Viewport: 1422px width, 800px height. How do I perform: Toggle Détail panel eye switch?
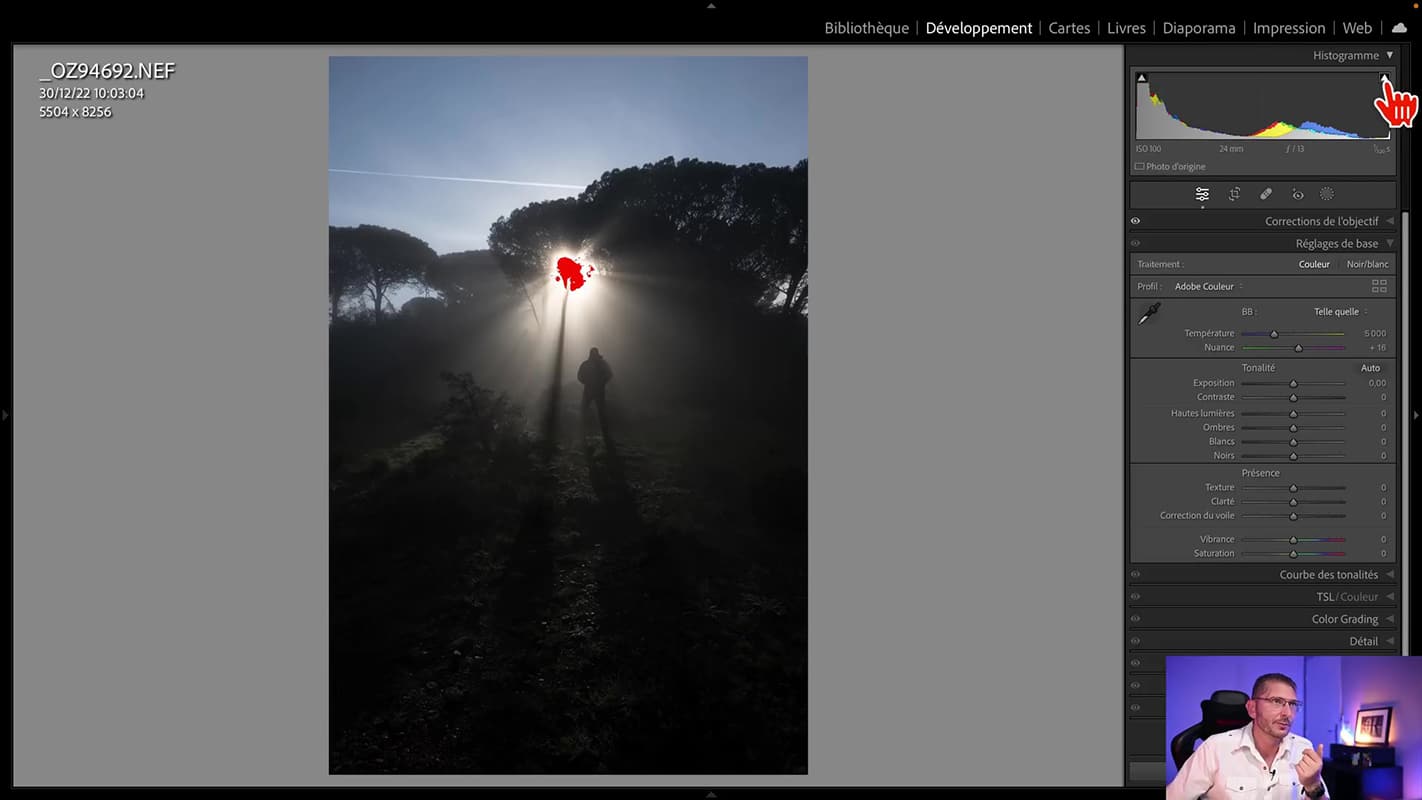pyautogui.click(x=1135, y=641)
